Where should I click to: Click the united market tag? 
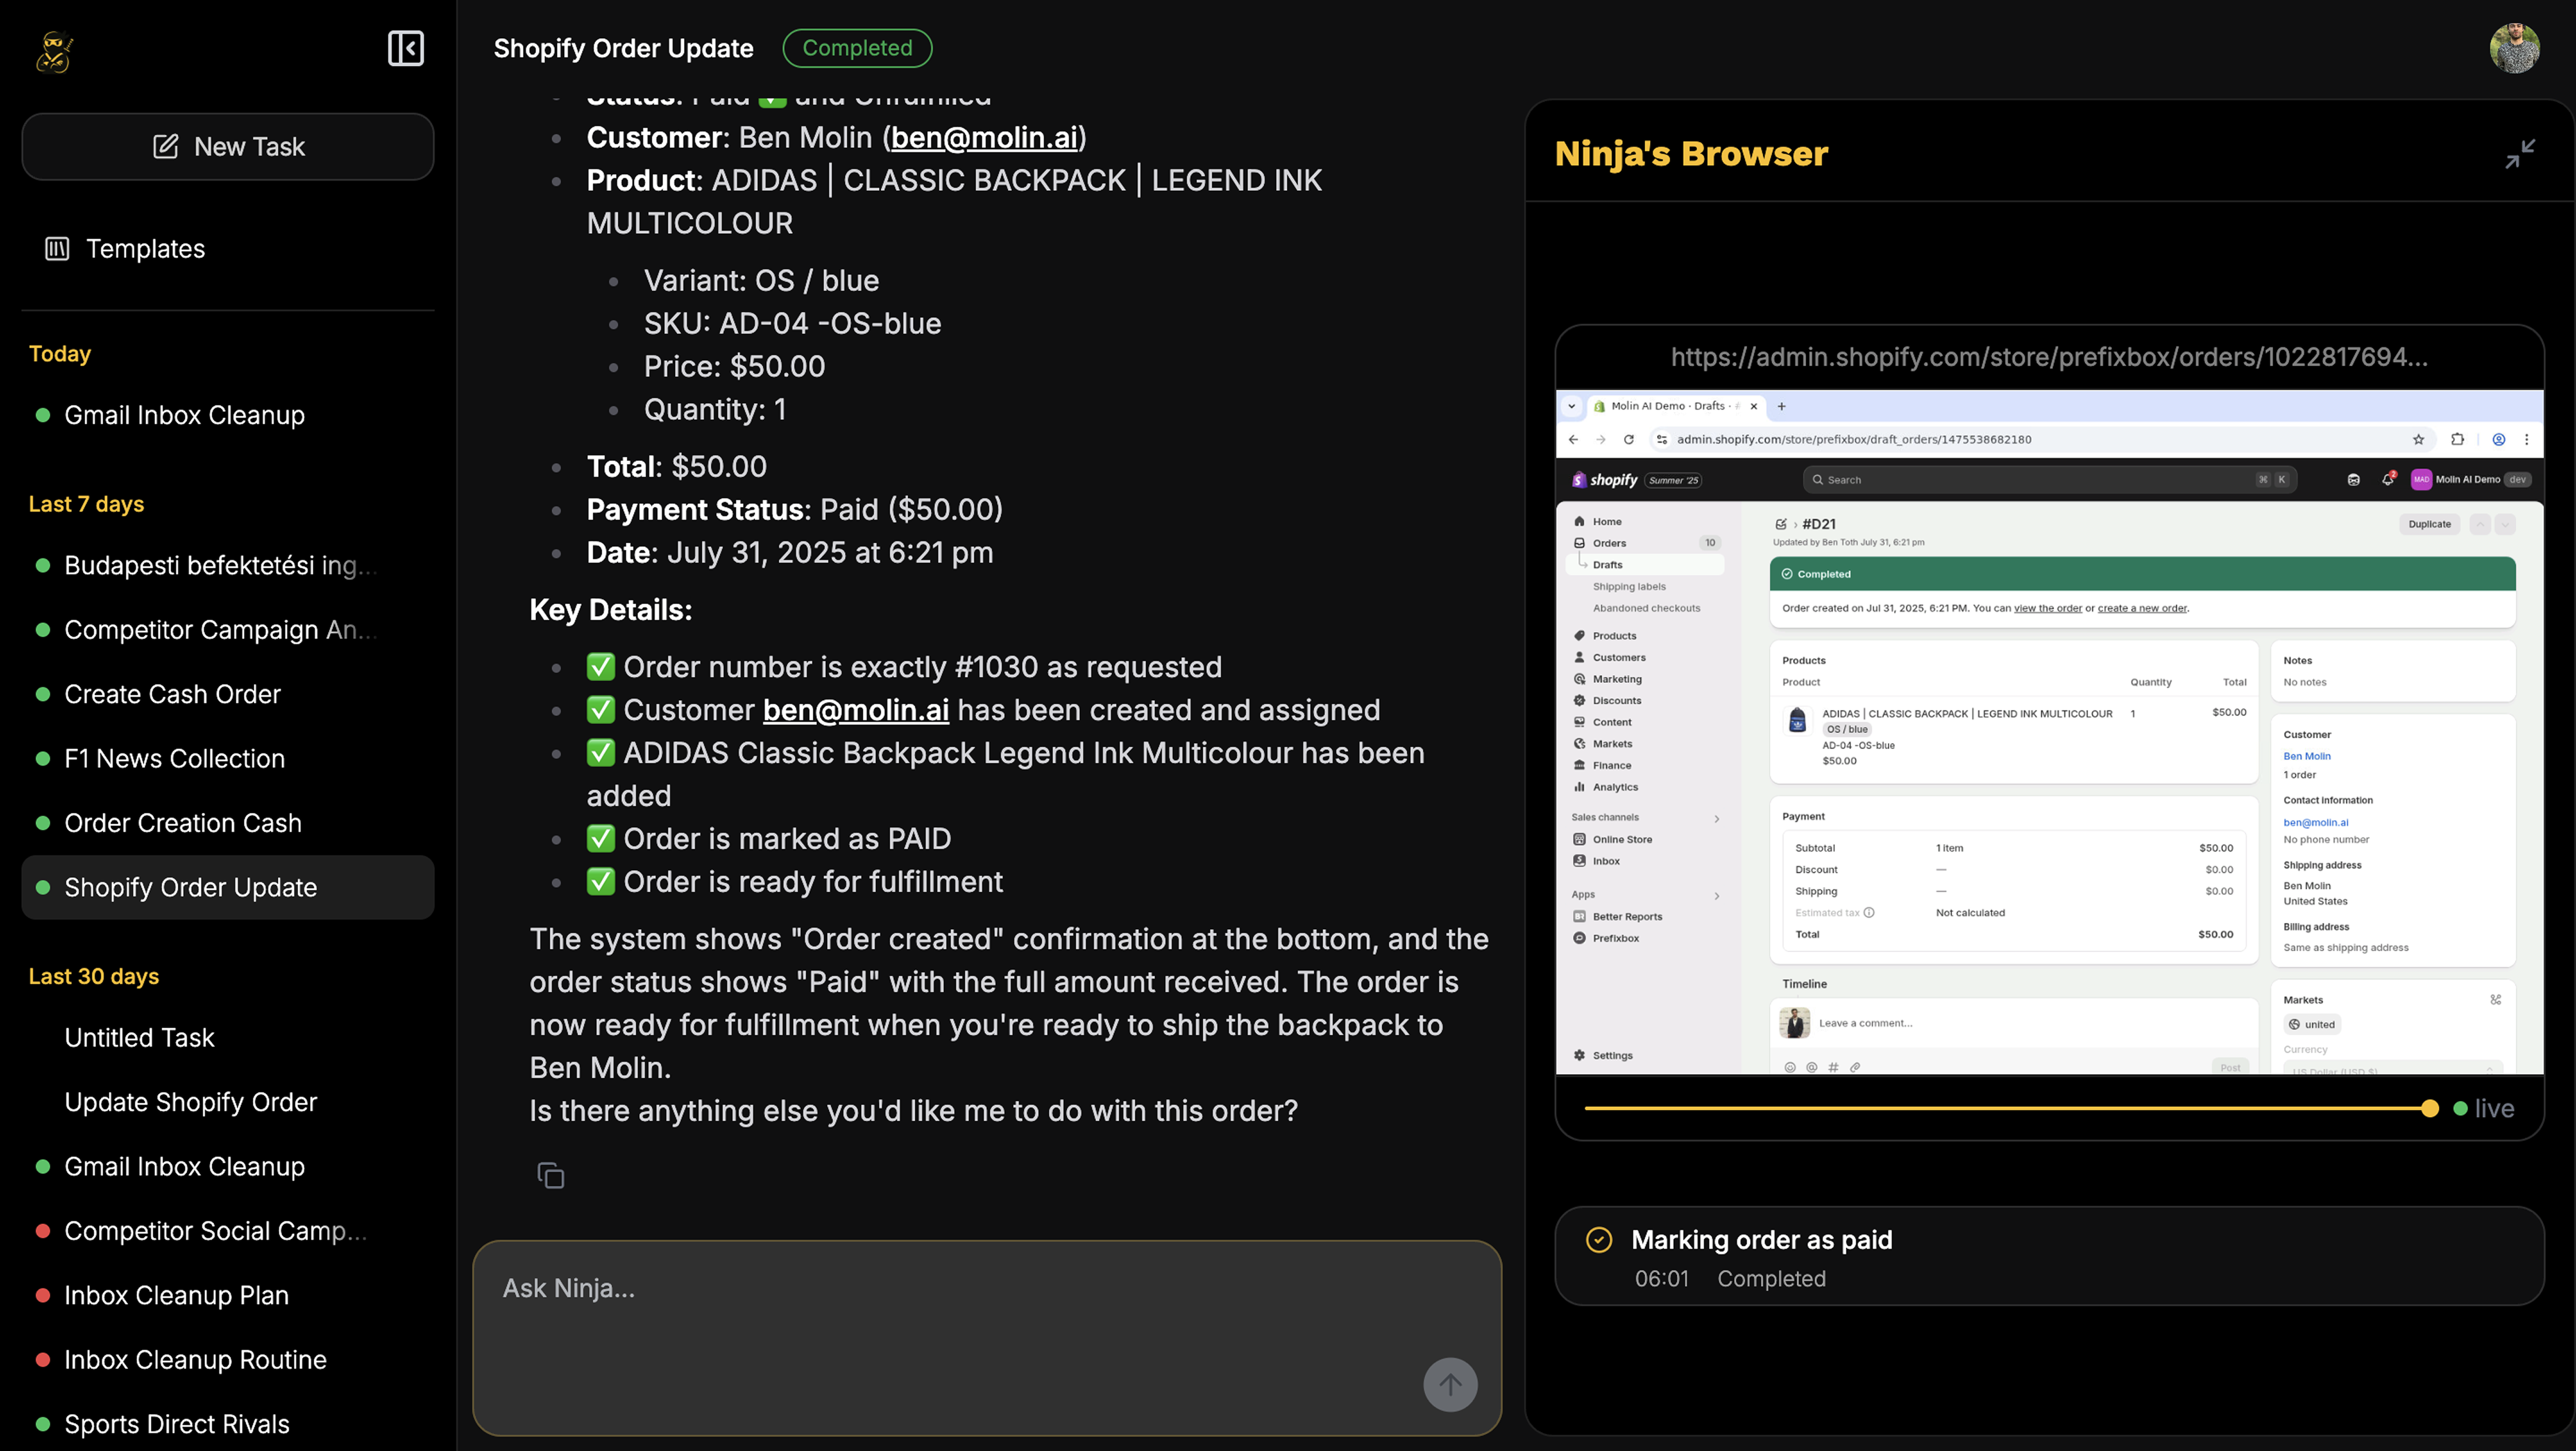point(2312,1024)
